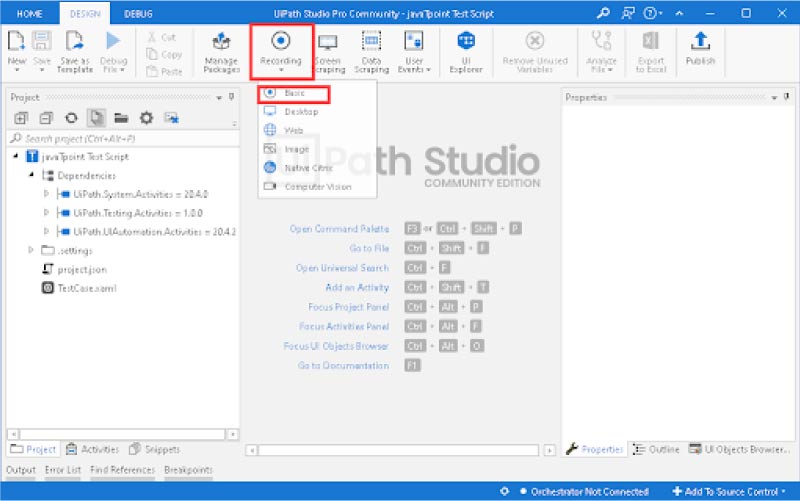Open the Output panel tab
The image size is (800, 501).
pyautogui.click(x=21, y=470)
